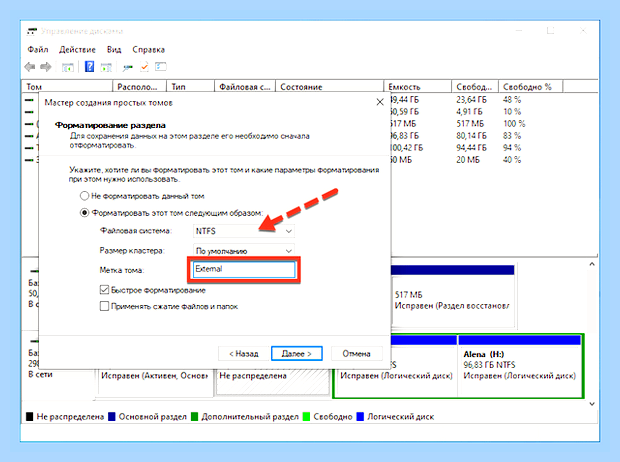620x462 pixels.
Task: Click the disk connect toolbar icon
Action: point(127,68)
